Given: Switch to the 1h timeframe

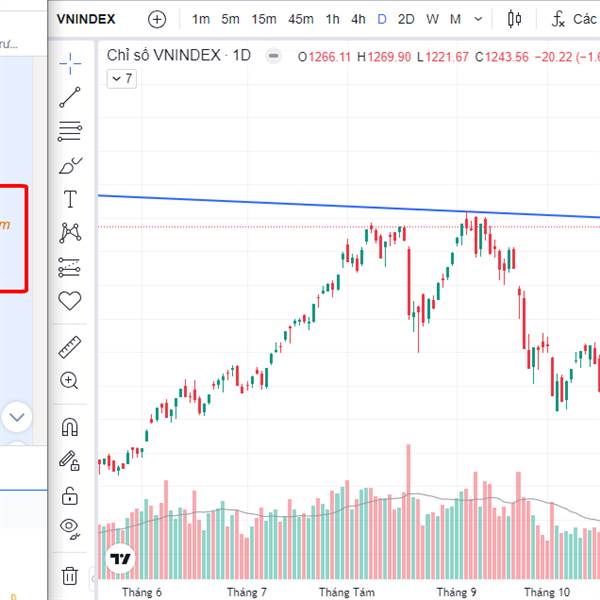Looking at the screenshot, I should pos(333,19).
